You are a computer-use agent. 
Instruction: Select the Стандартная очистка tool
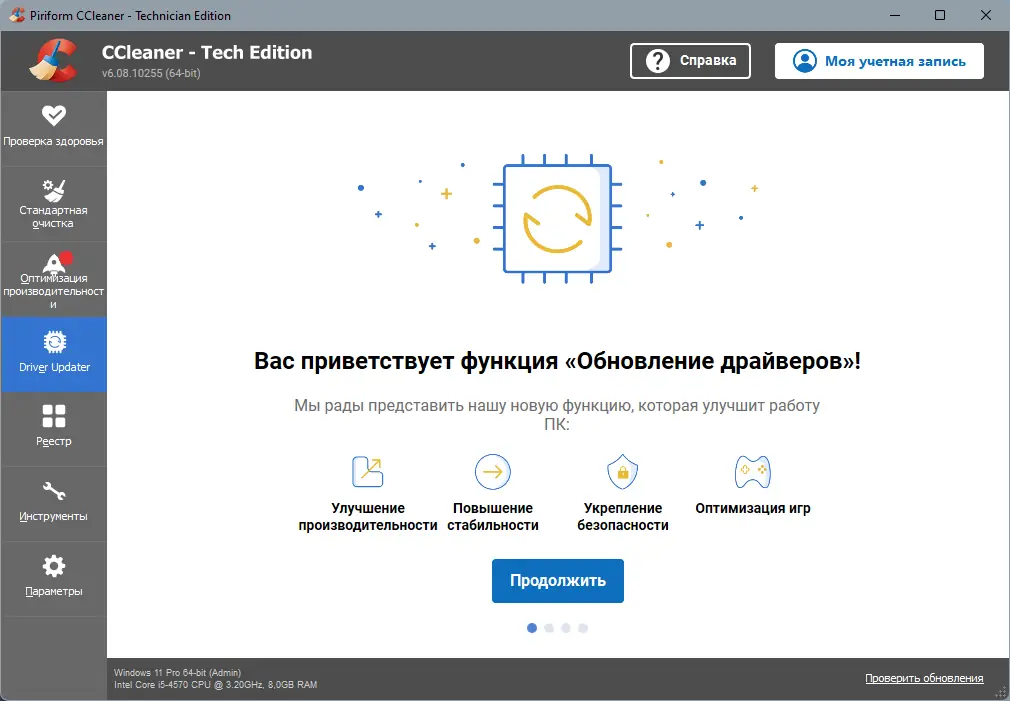(54, 201)
